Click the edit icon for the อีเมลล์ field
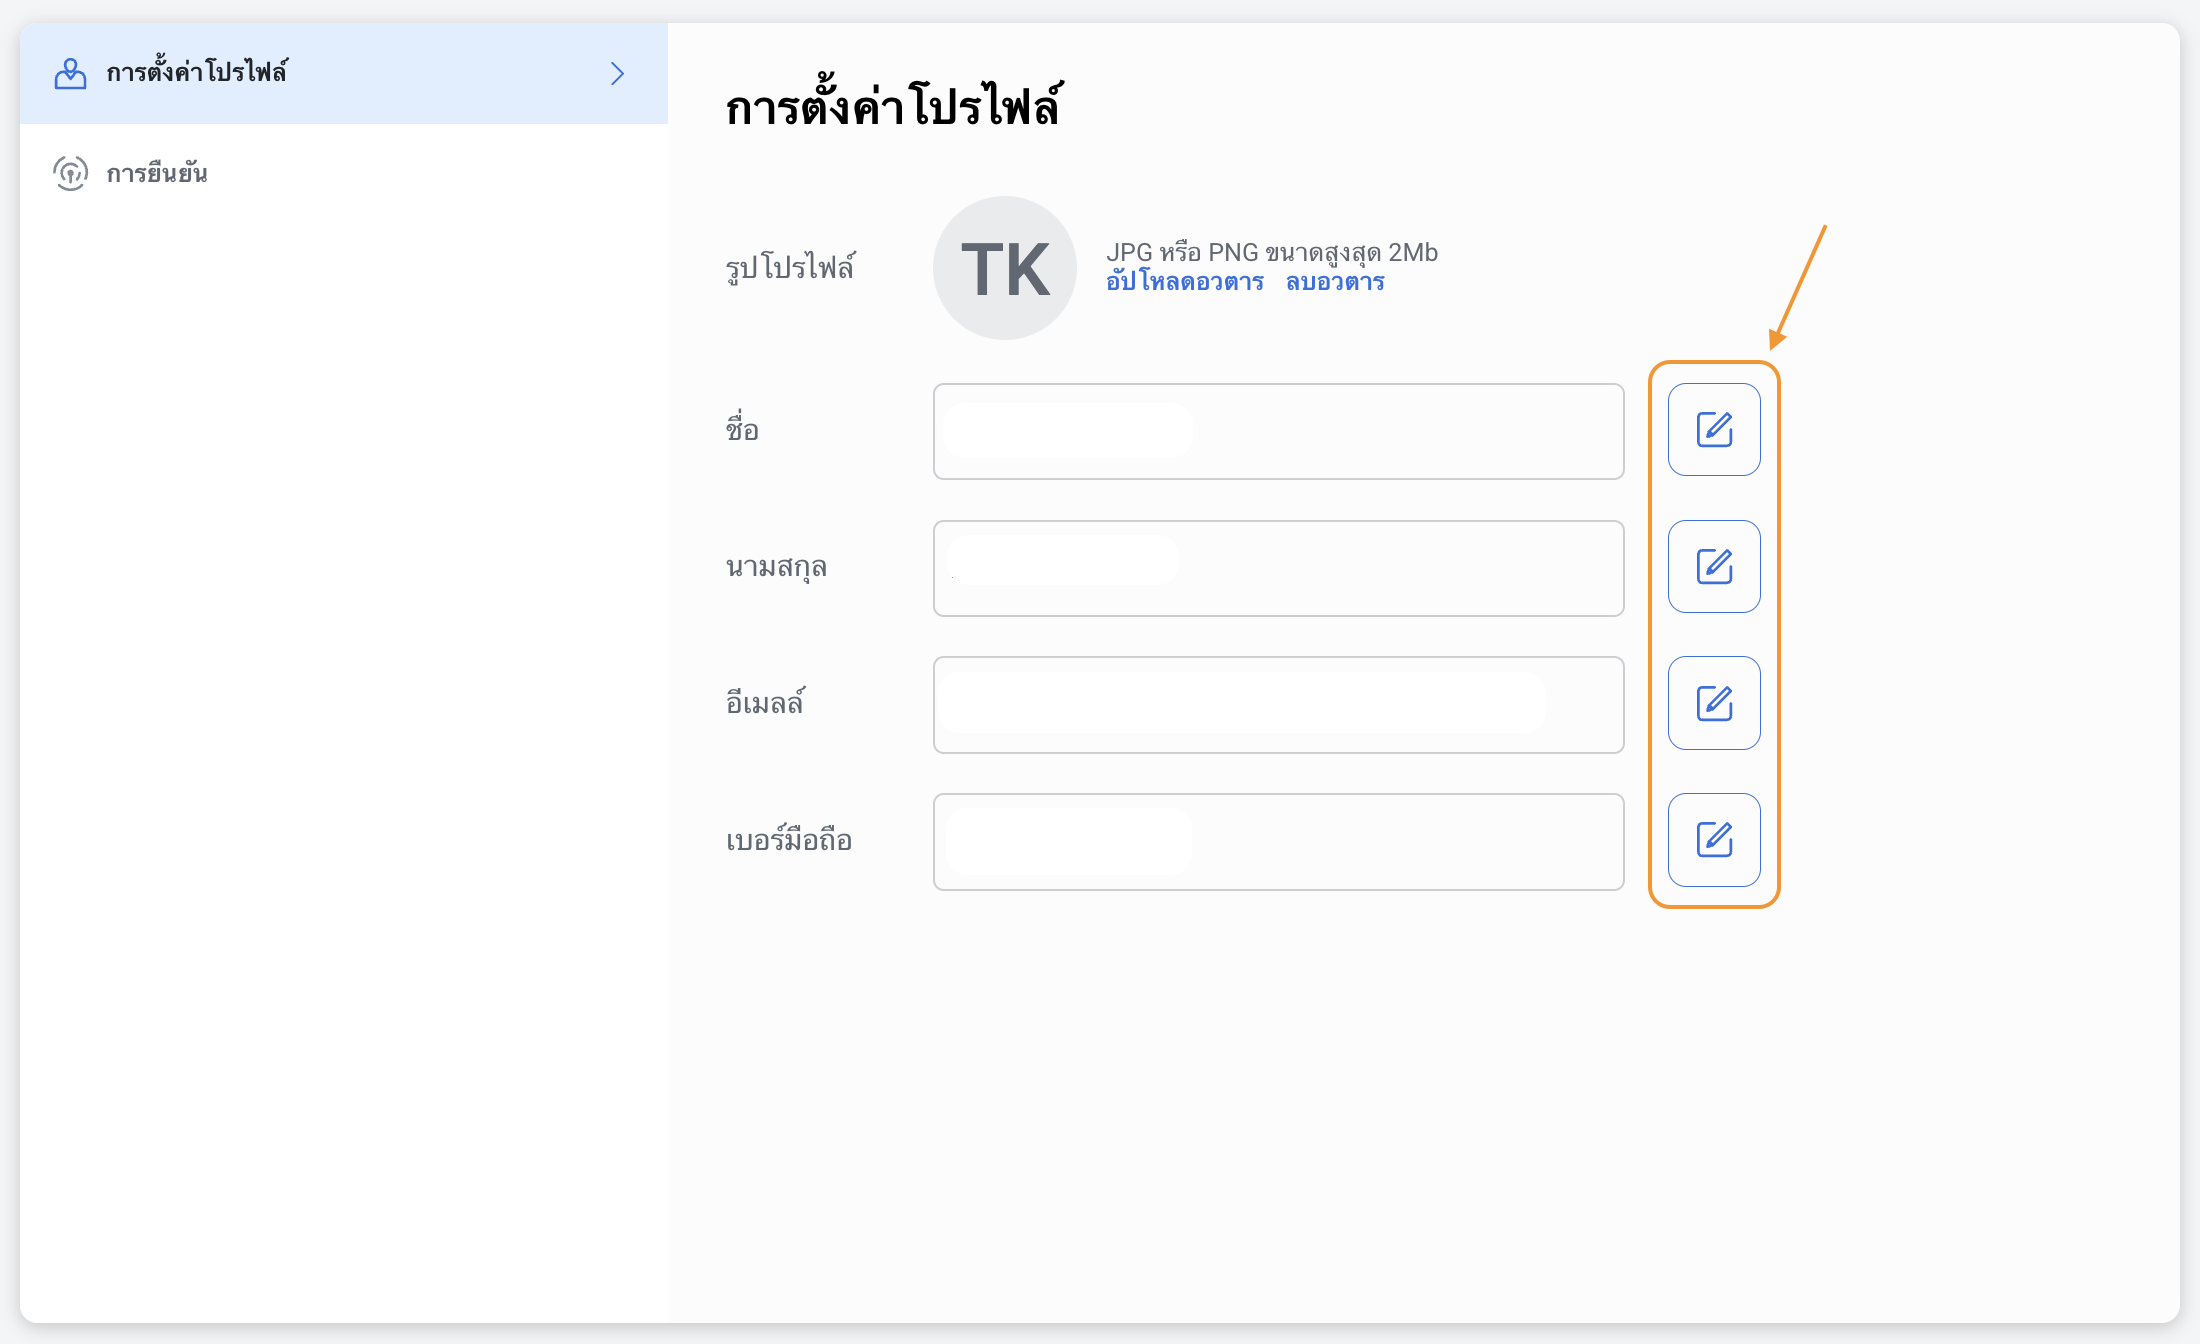 coord(1714,703)
